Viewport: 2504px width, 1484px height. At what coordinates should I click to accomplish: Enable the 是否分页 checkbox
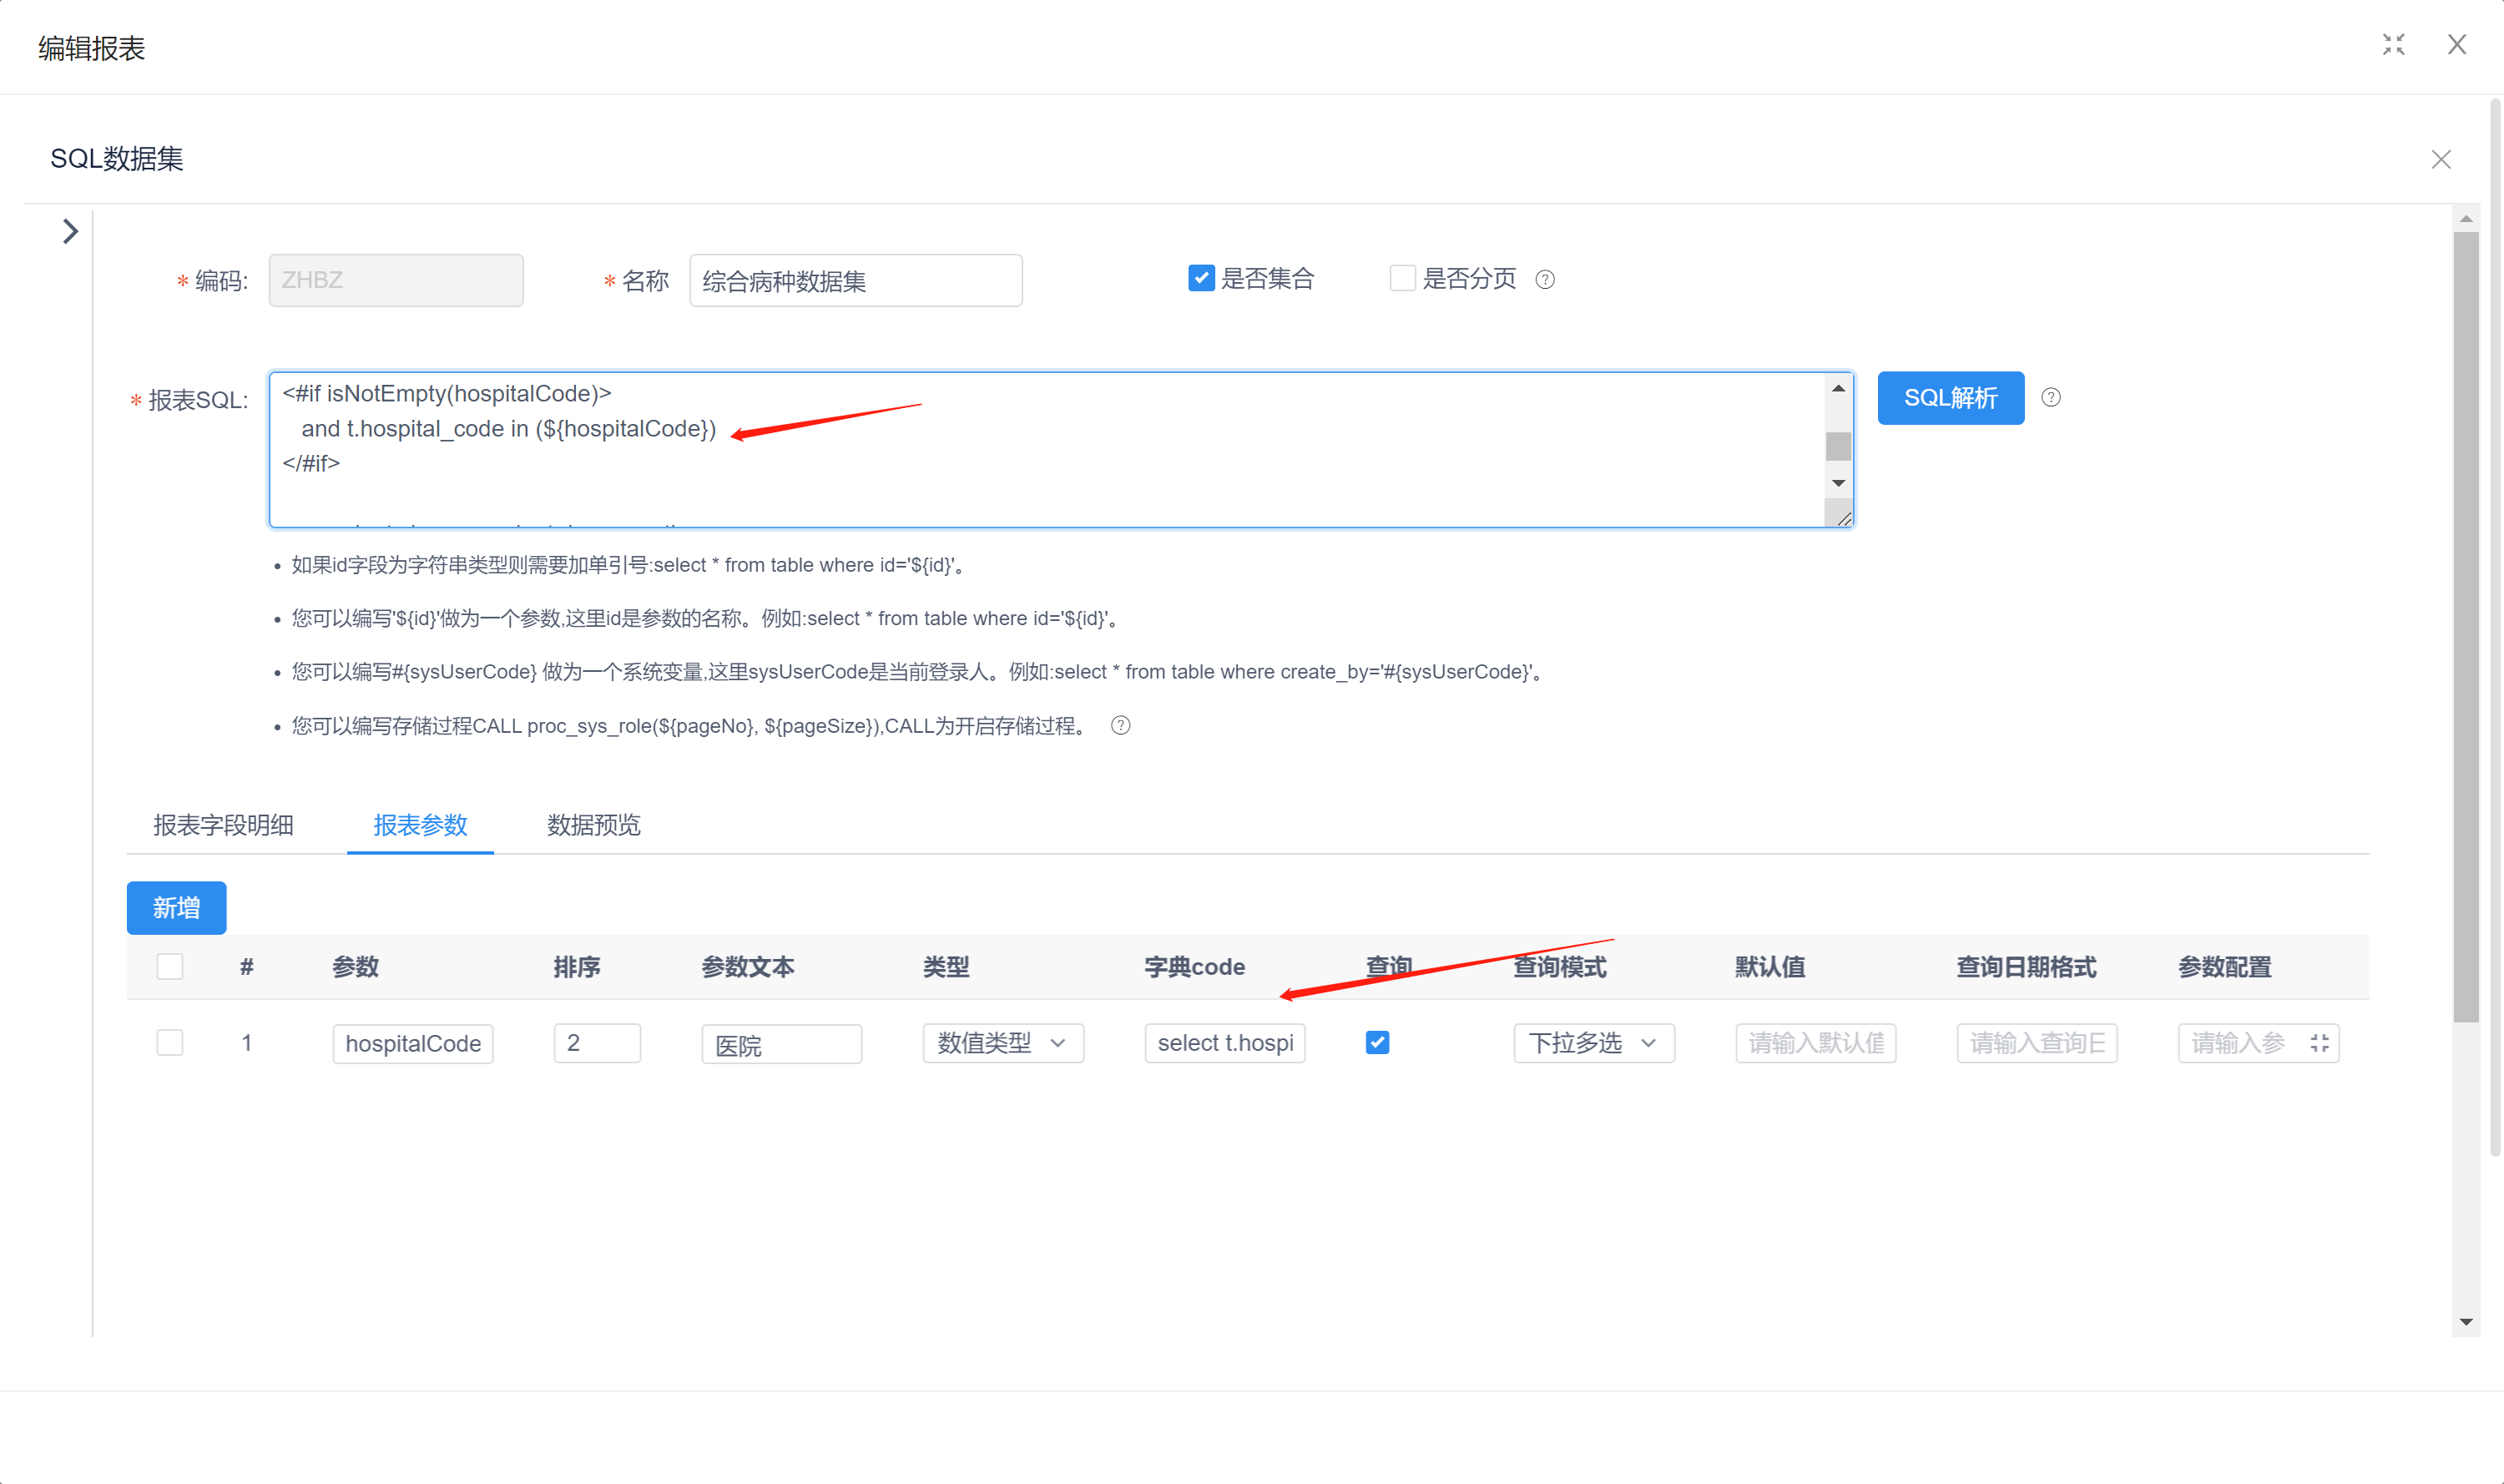[1402, 278]
